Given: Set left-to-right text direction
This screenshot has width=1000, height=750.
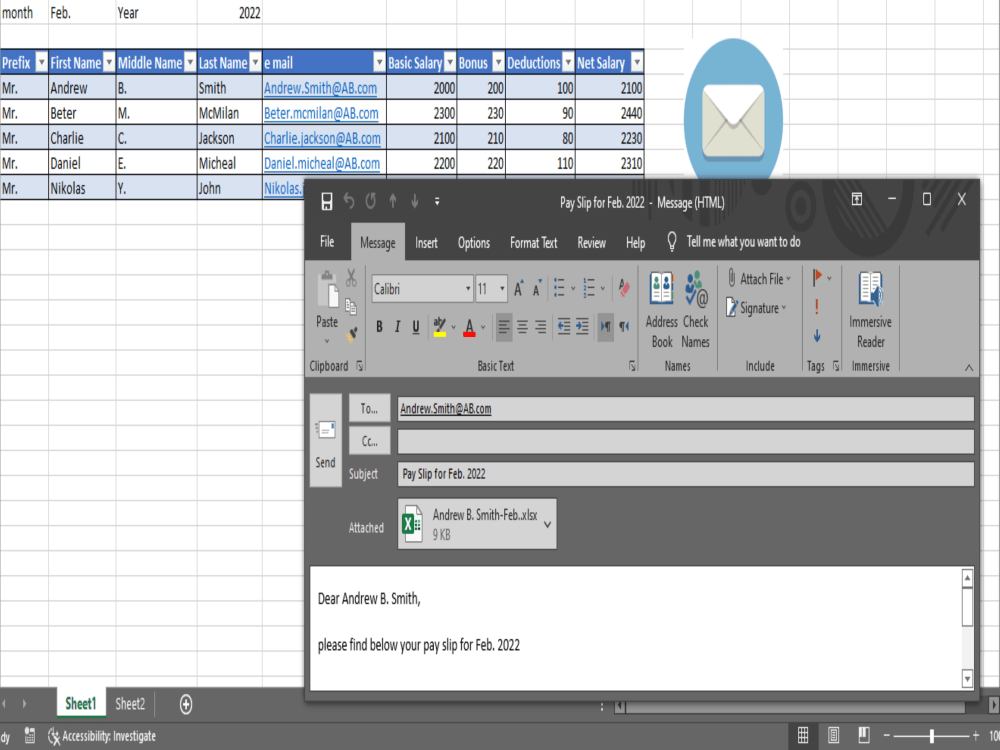Looking at the screenshot, I should 605,327.
